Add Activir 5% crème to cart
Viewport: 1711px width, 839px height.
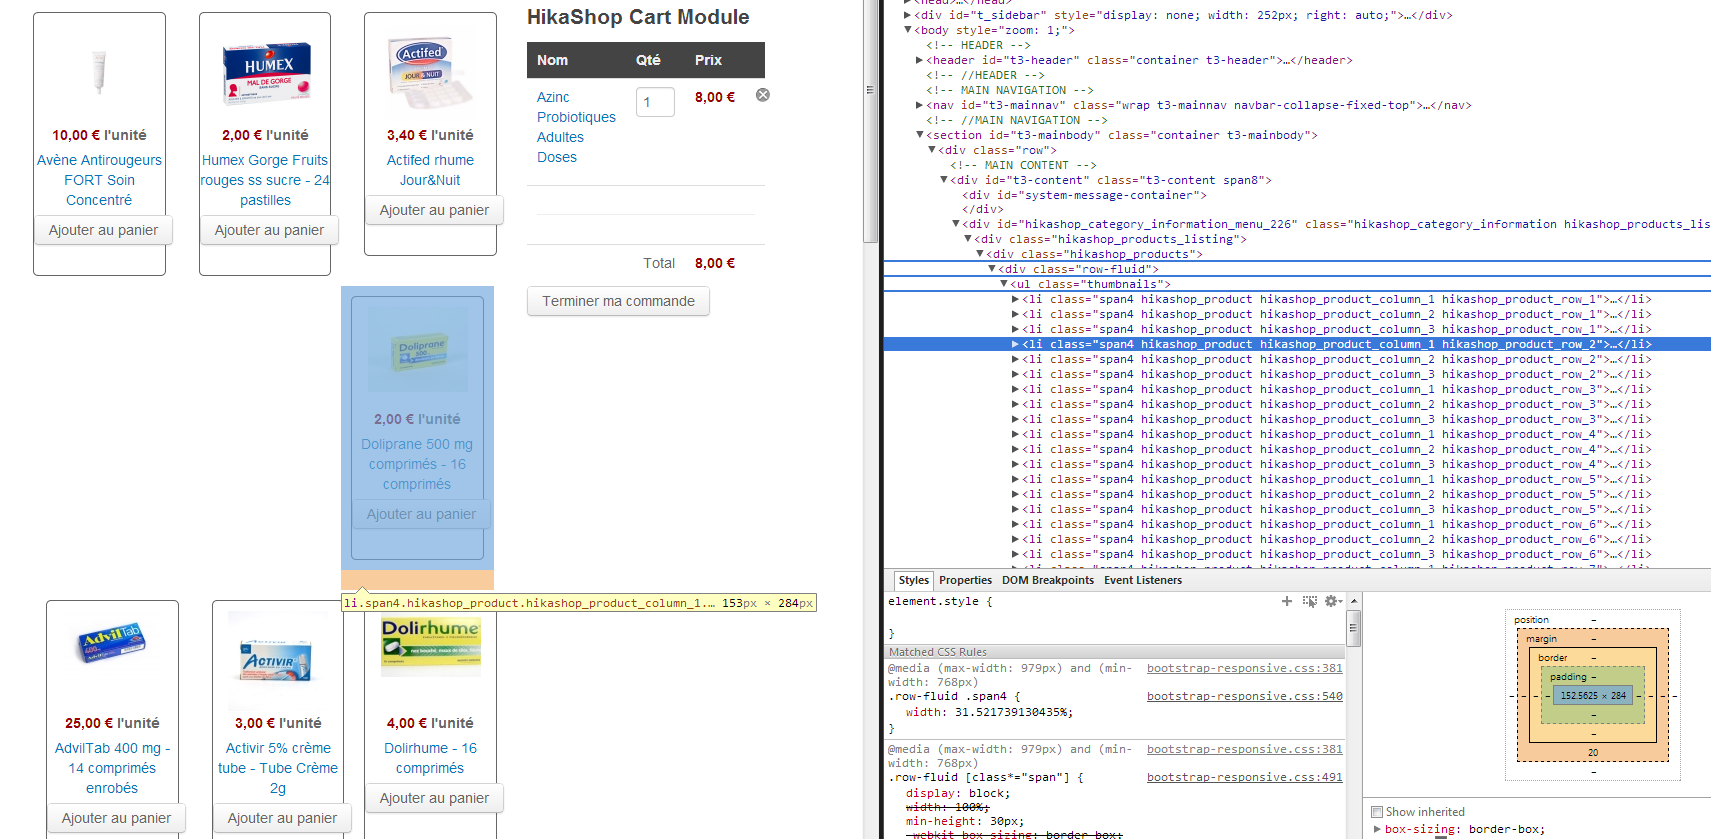coord(282,818)
